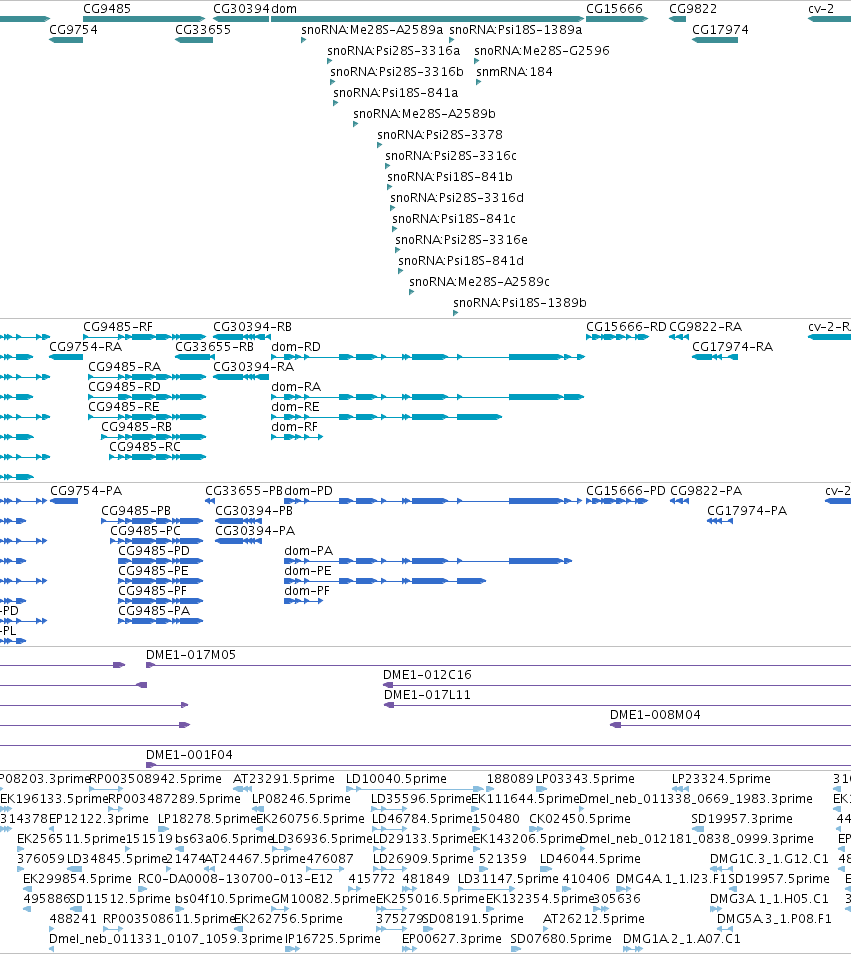Click the snoRNA:Psi28S-3378 label
This screenshot has height=954, width=851.
tap(440, 134)
